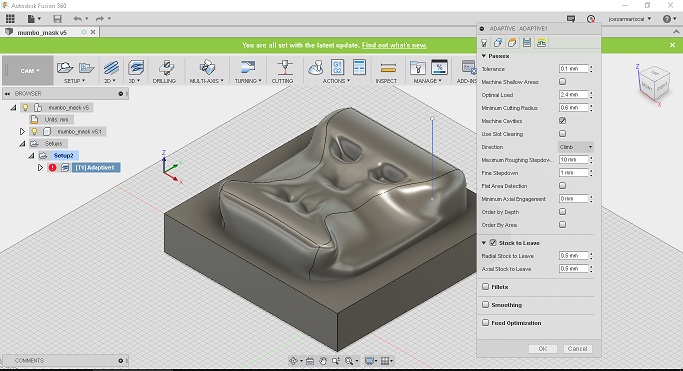Enable Feed Optimization checkbox
The image size is (683, 371).
pyautogui.click(x=485, y=322)
